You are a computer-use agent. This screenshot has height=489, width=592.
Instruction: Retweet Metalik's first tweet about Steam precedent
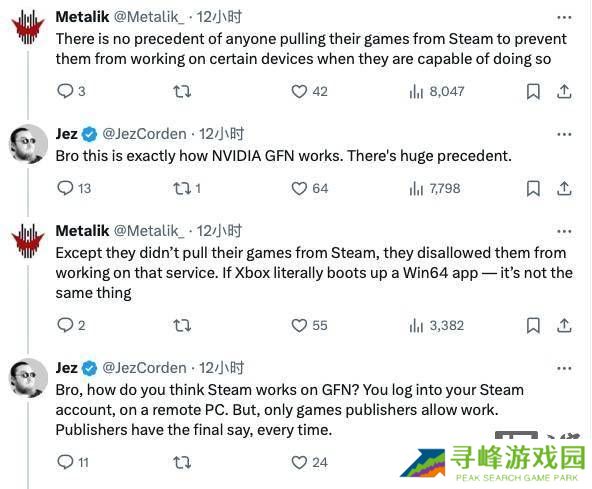coord(182,91)
